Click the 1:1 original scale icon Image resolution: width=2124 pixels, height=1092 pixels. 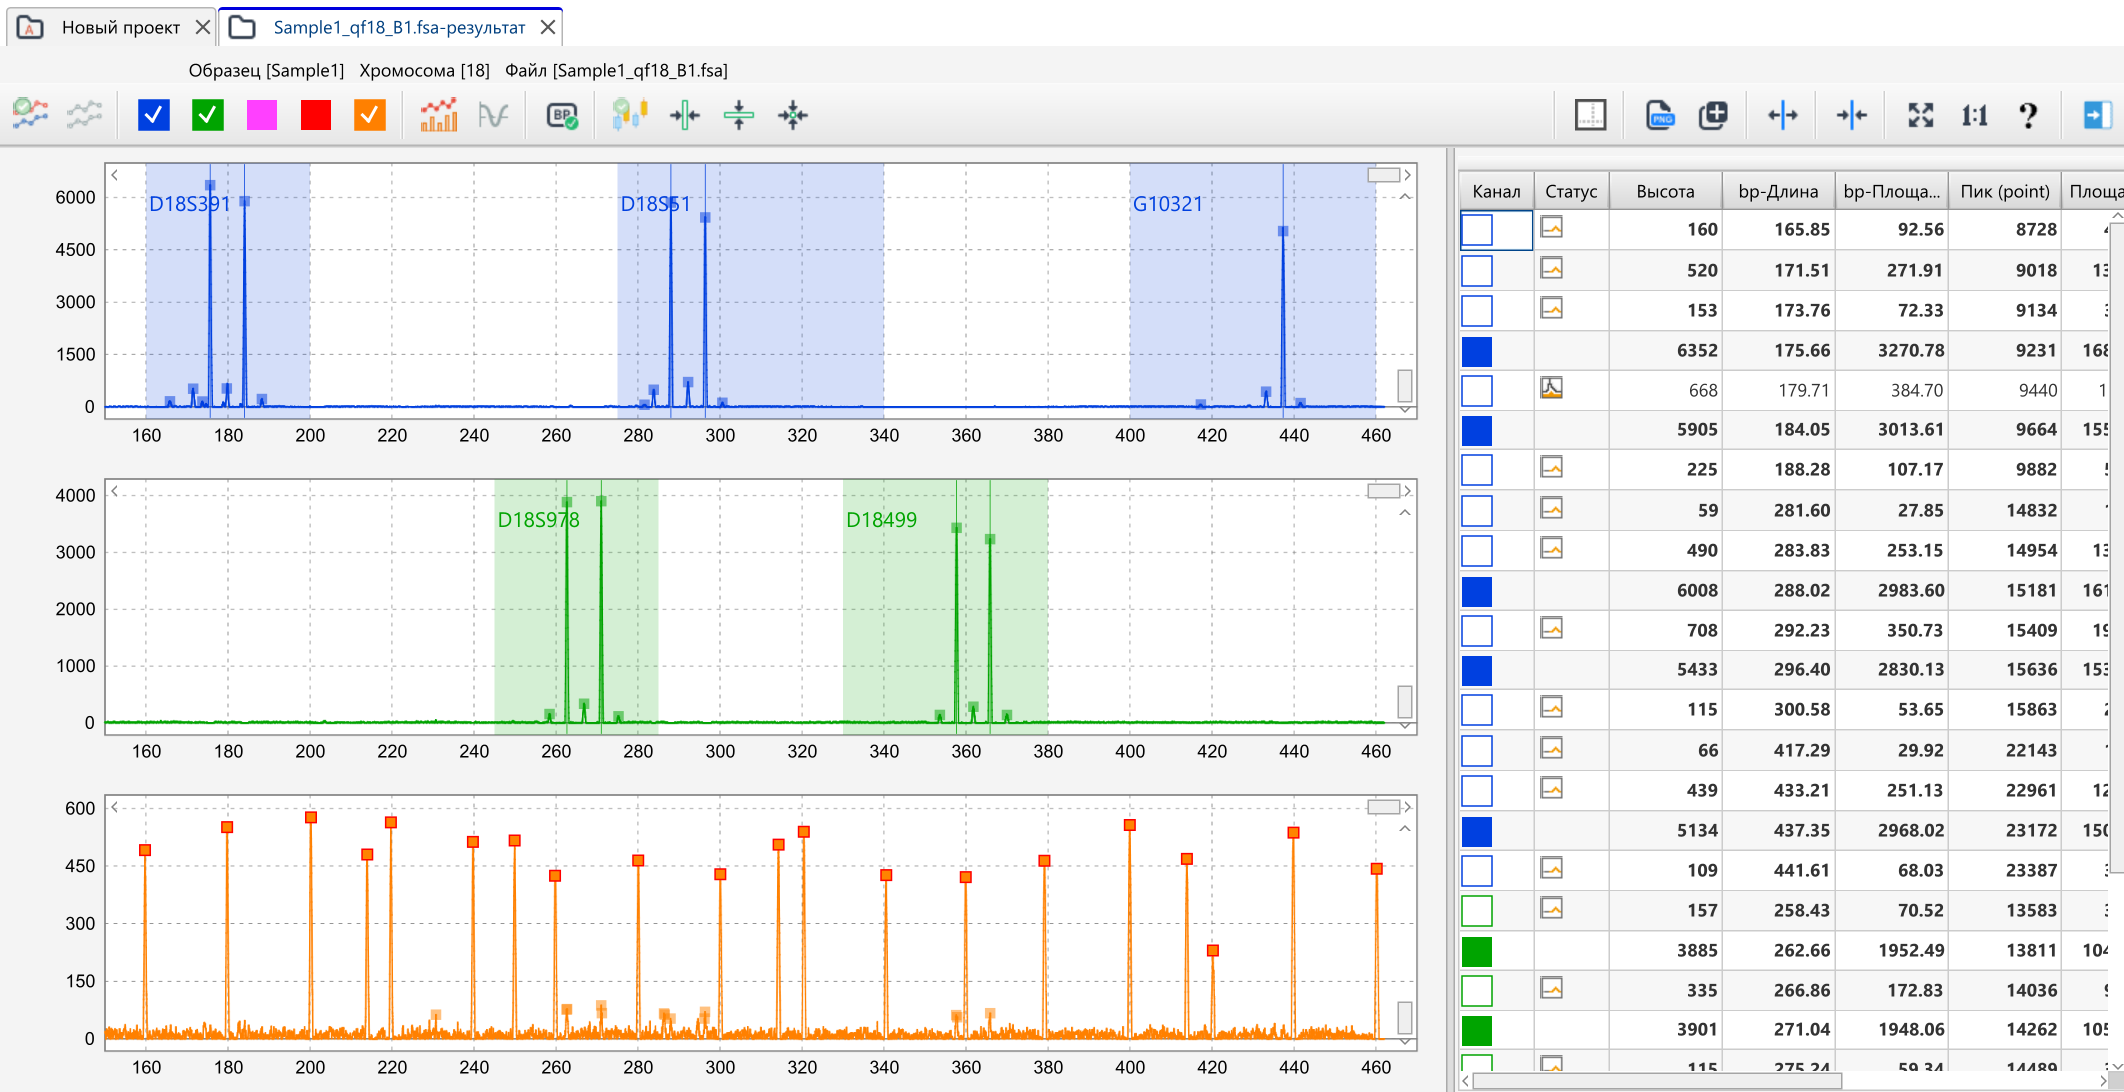point(1974,115)
